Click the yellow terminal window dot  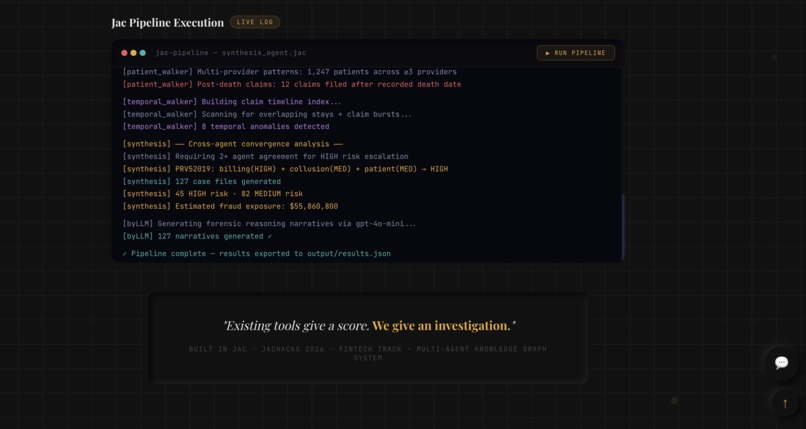coord(134,53)
